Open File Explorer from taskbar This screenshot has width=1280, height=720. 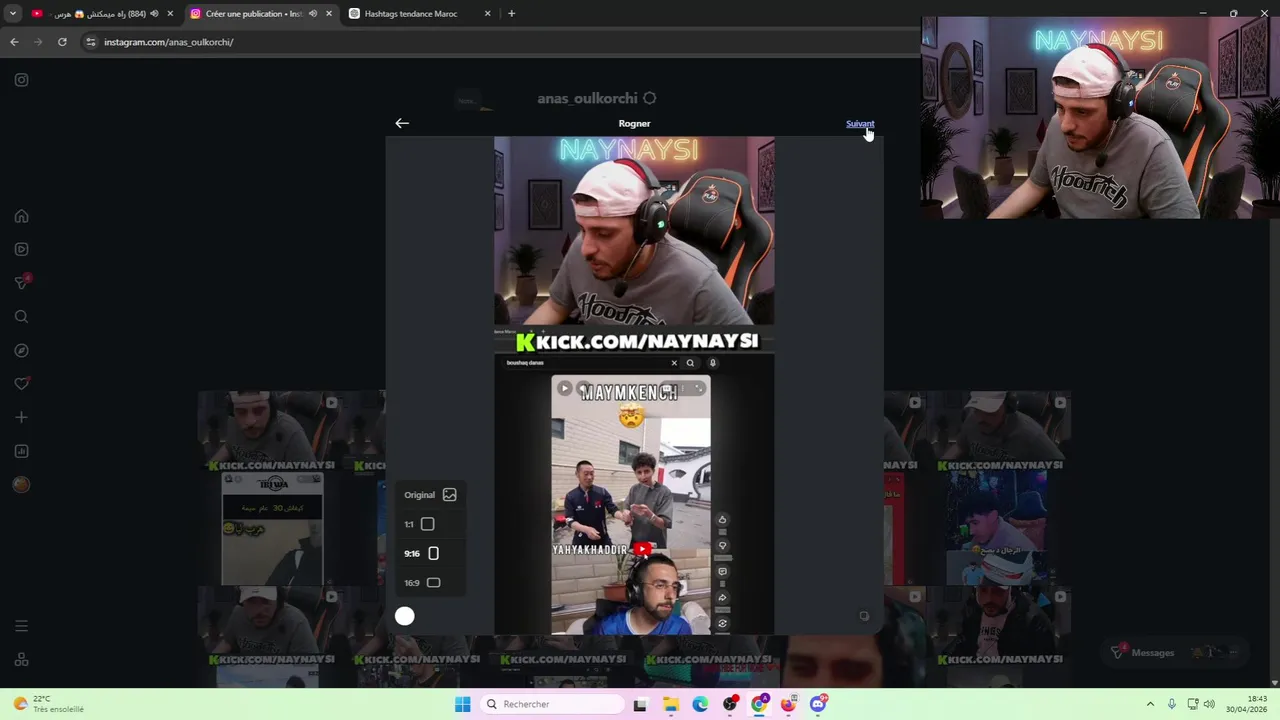670,704
